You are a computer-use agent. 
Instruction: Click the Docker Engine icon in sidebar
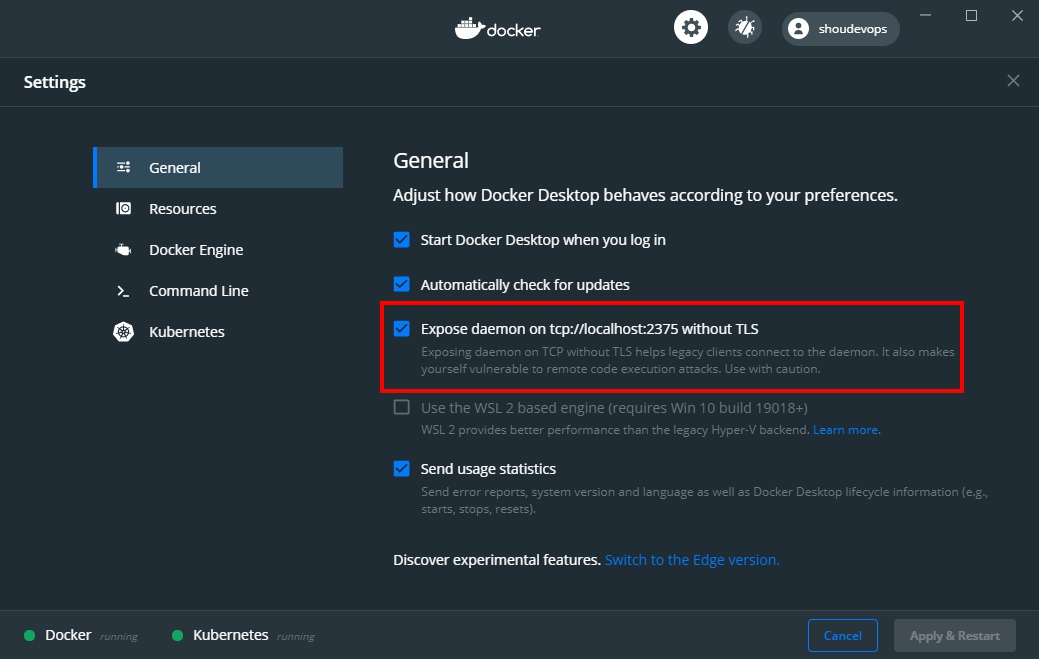tap(123, 250)
